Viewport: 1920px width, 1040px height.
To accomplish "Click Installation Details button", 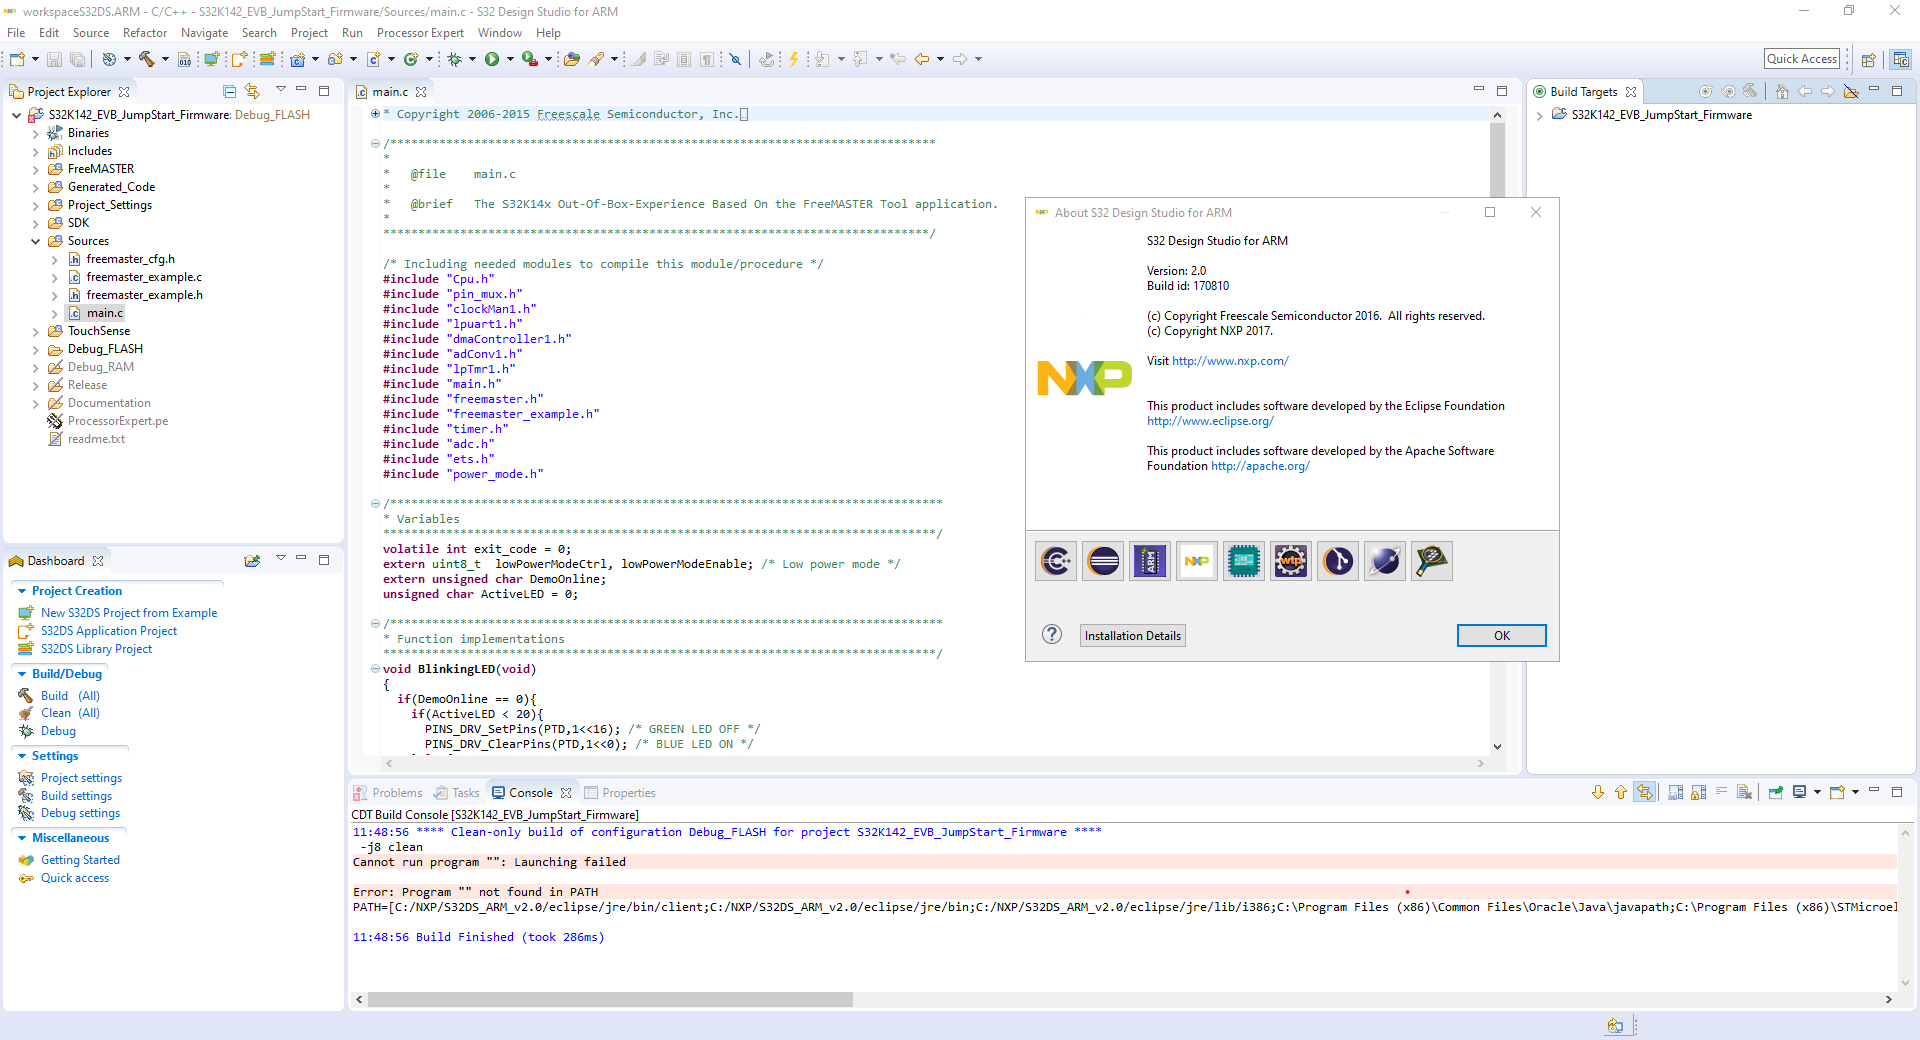I will (x=1133, y=635).
